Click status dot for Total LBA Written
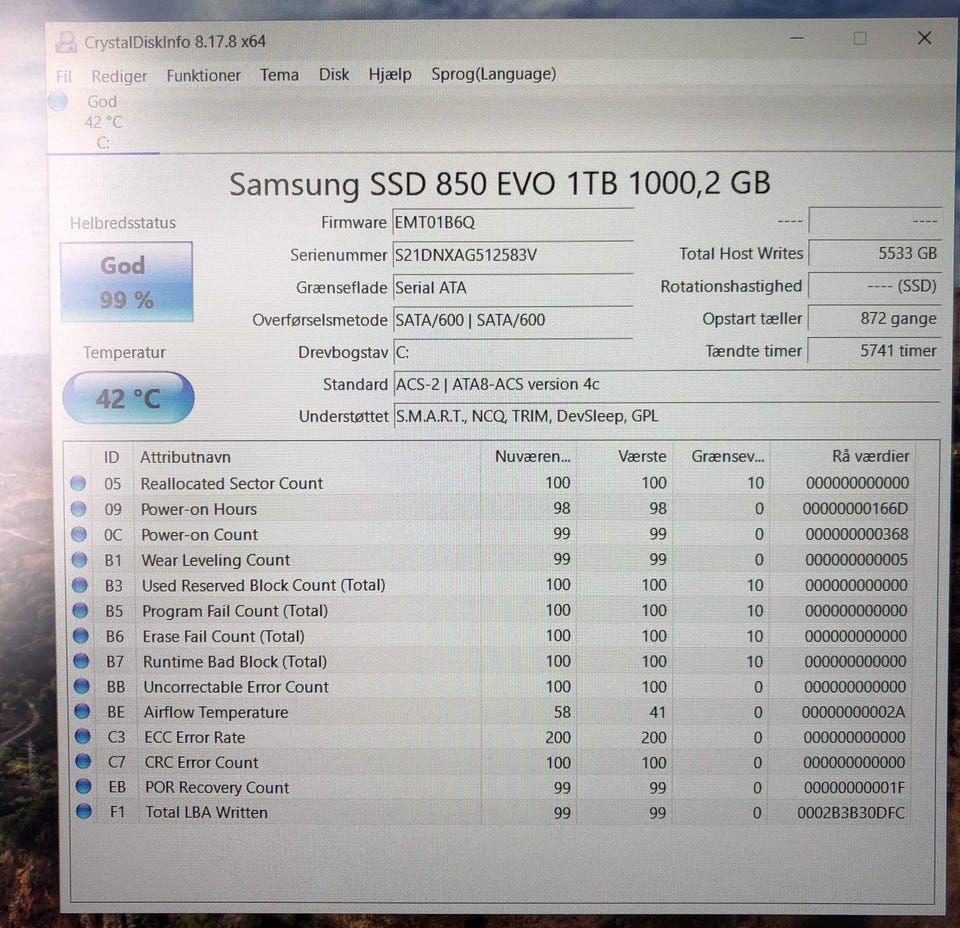This screenshot has width=960, height=928. coord(84,812)
